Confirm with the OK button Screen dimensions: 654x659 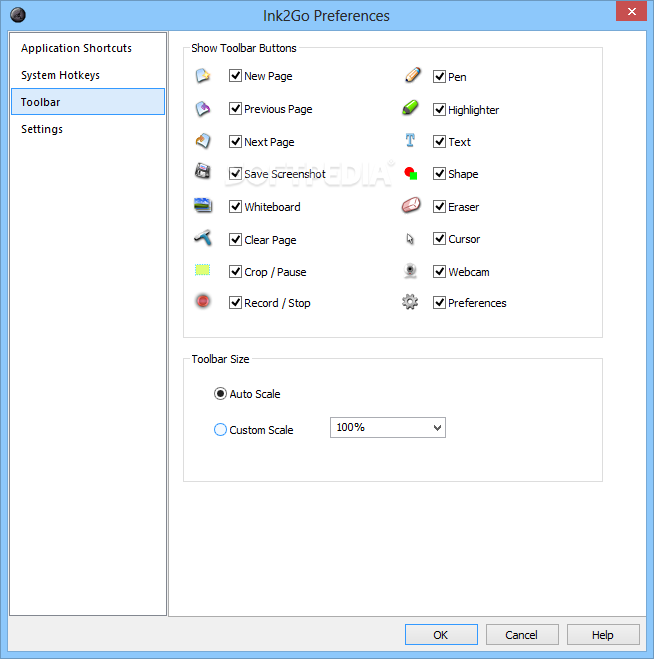click(441, 634)
